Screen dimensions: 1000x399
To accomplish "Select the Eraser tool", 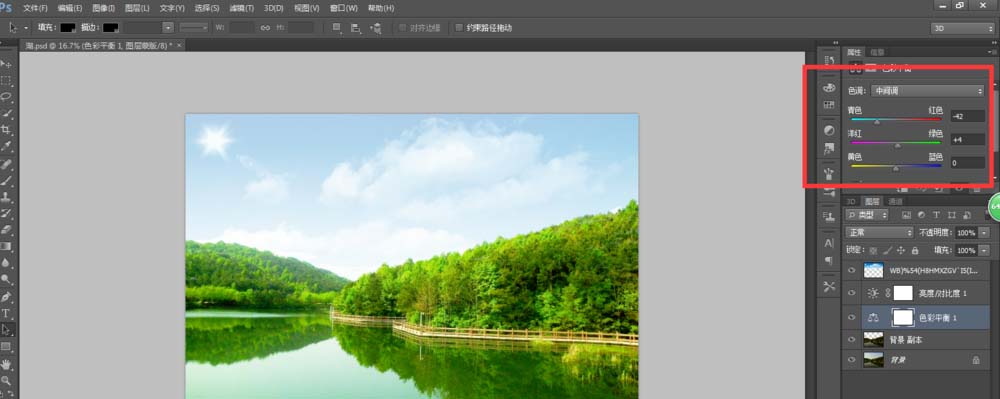I will pyautogui.click(x=6, y=230).
